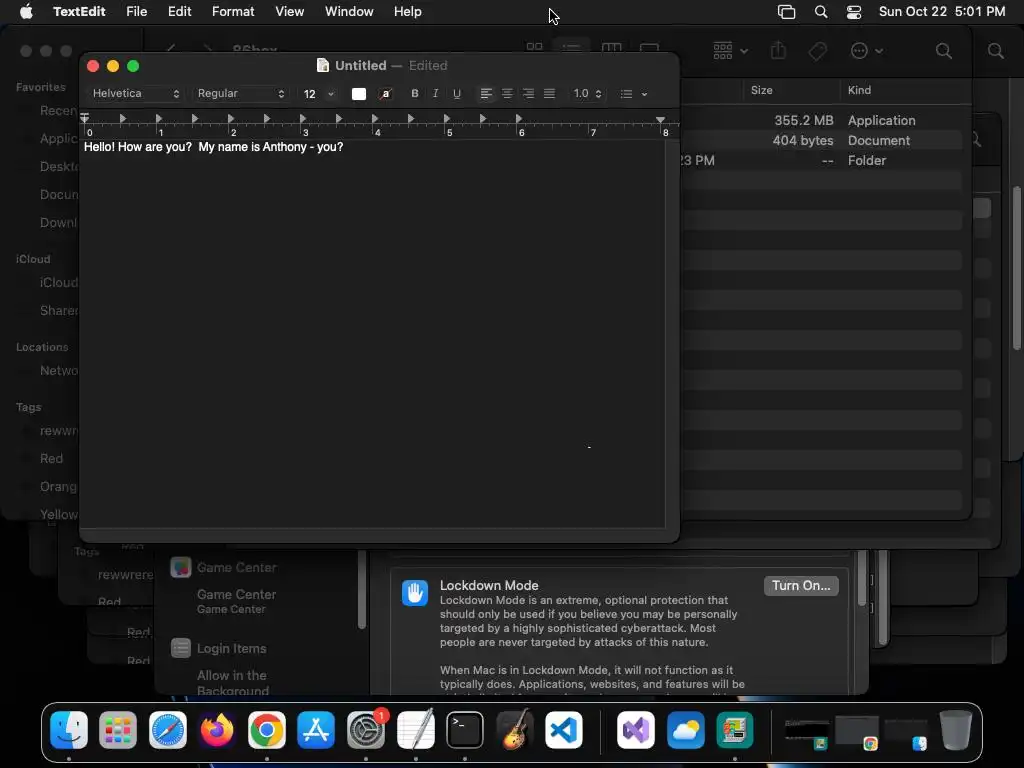This screenshot has width=1024, height=768.
Task: Open the cloud weather app in Dock
Action: pyautogui.click(x=685, y=730)
